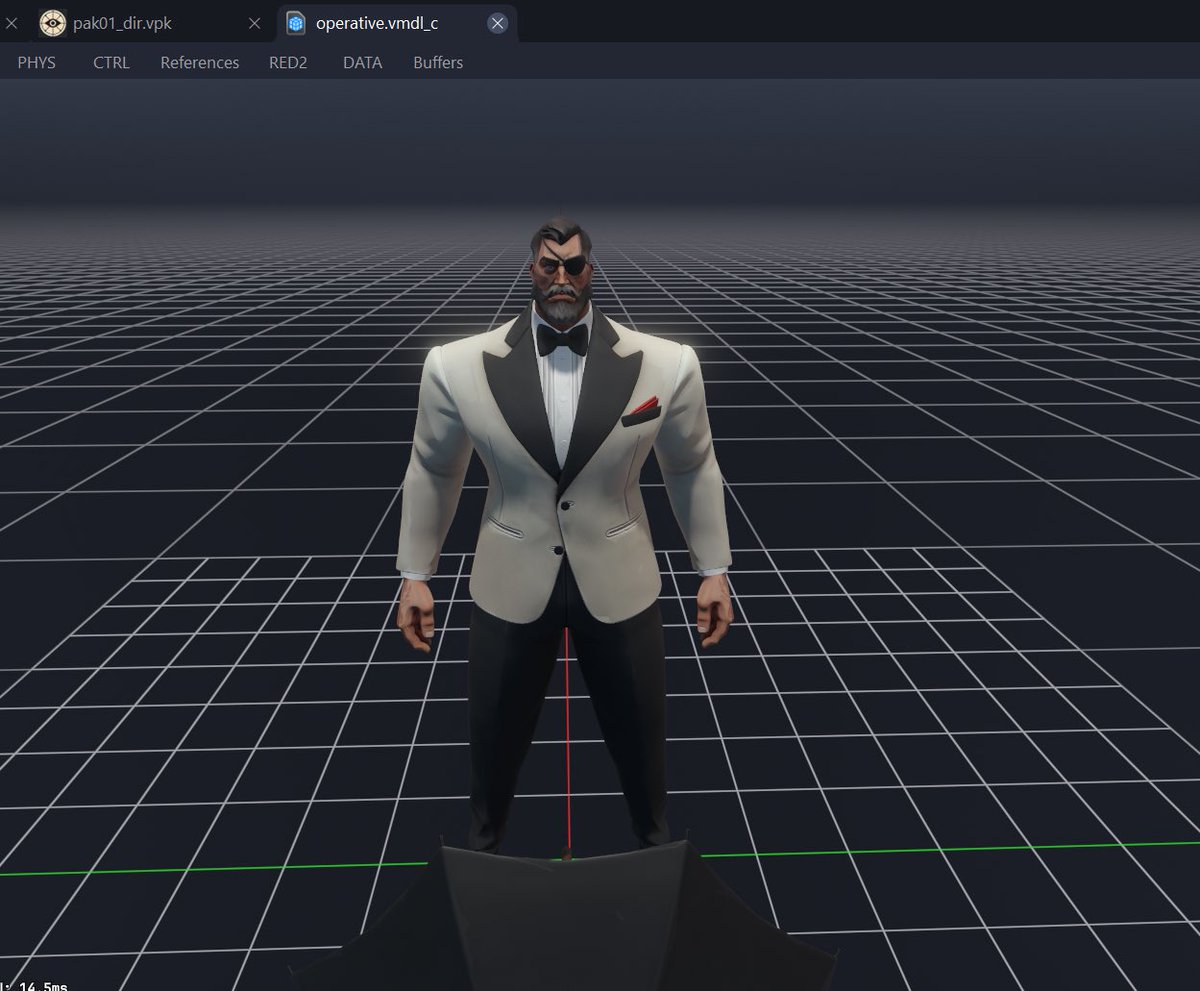This screenshot has height=991, width=1200.
Task: Open the Buffers sub-tab
Action: 438,62
